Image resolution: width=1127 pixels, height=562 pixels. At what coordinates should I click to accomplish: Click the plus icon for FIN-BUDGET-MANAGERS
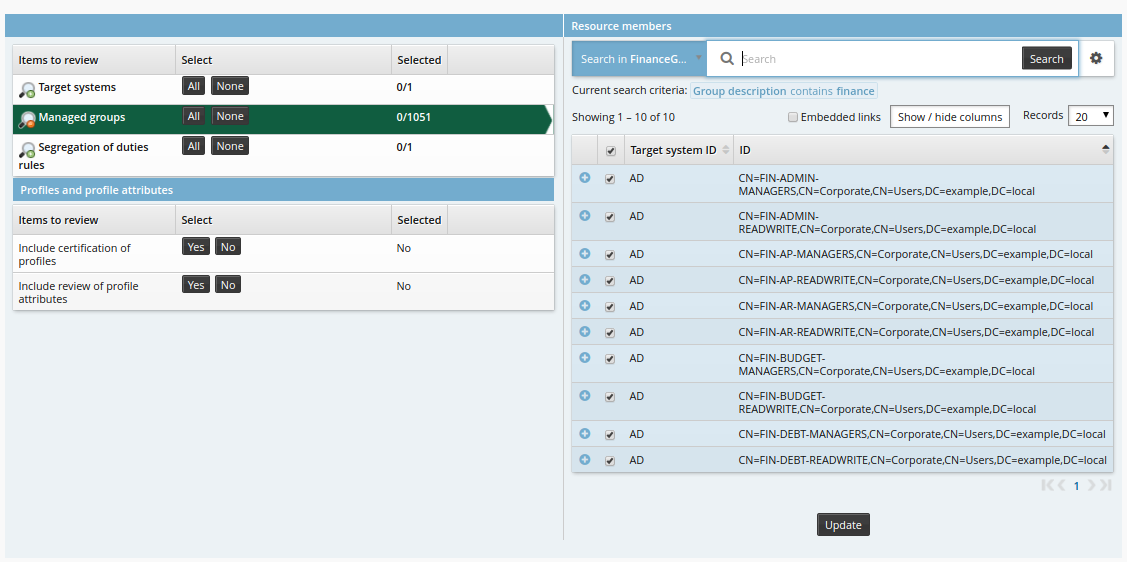click(x=585, y=358)
